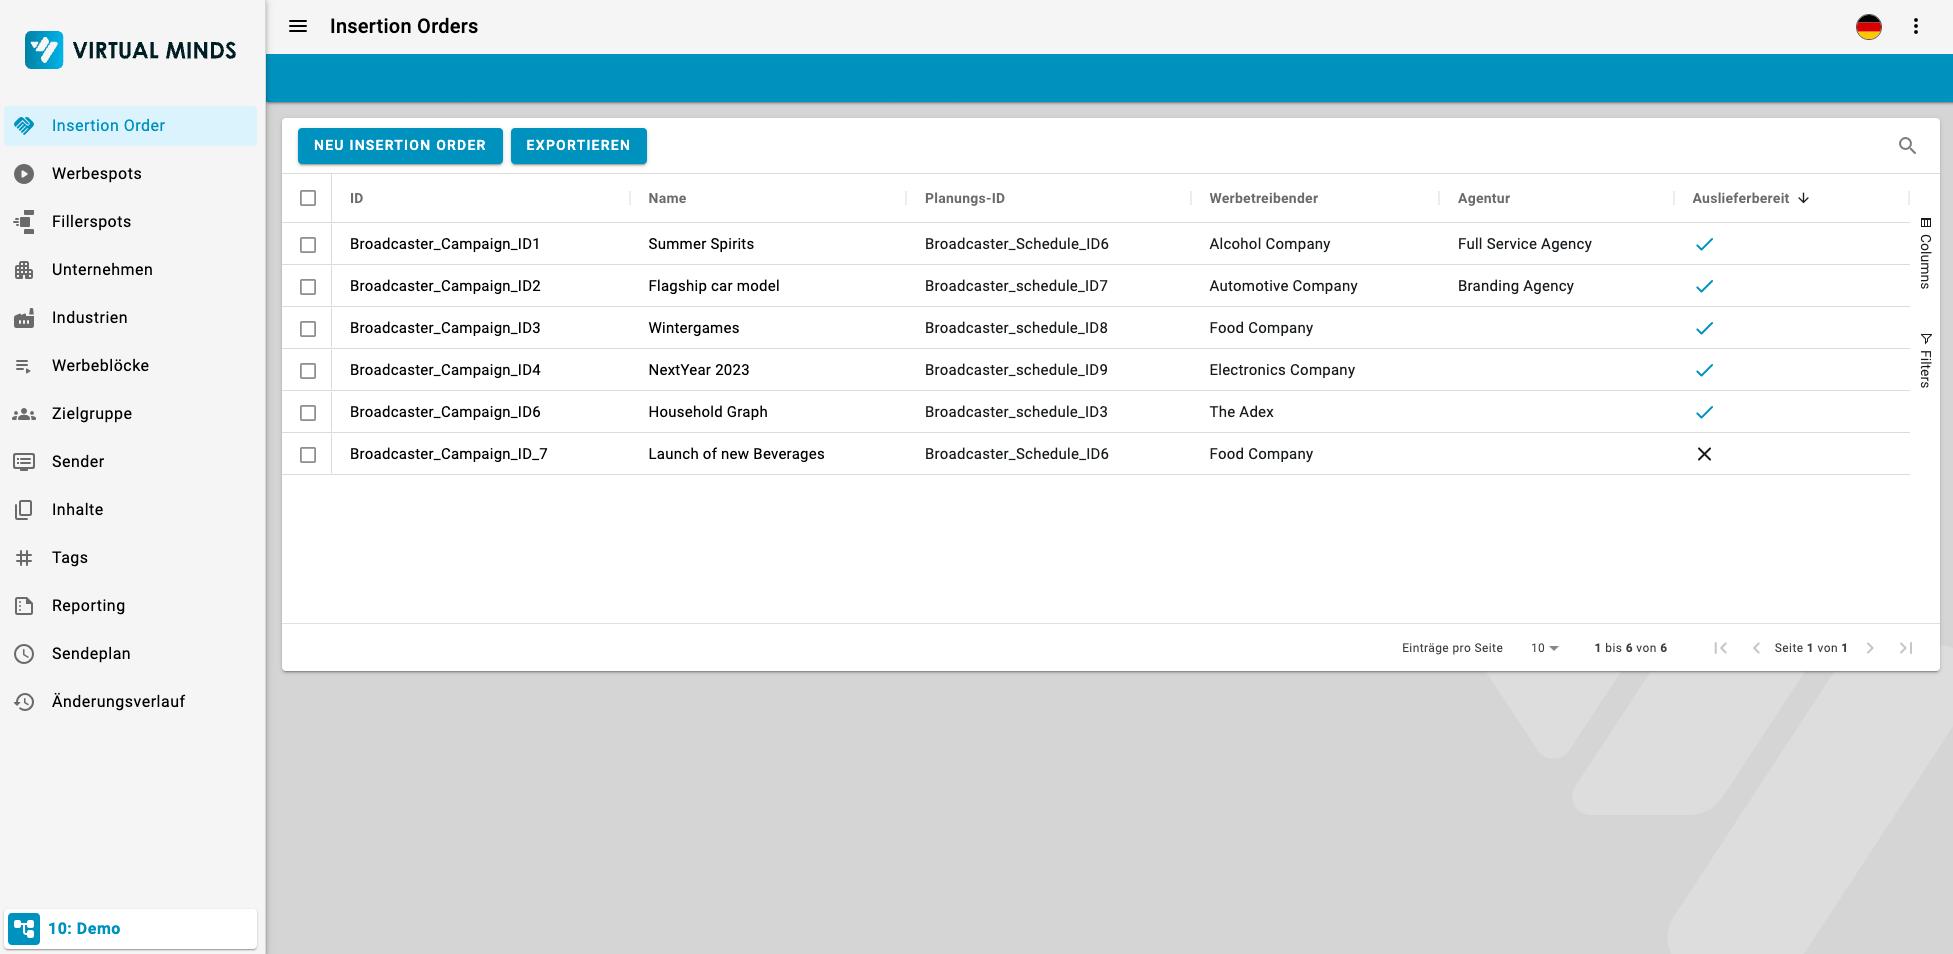Click the German flag language icon
The image size is (1953, 954).
1868,27
